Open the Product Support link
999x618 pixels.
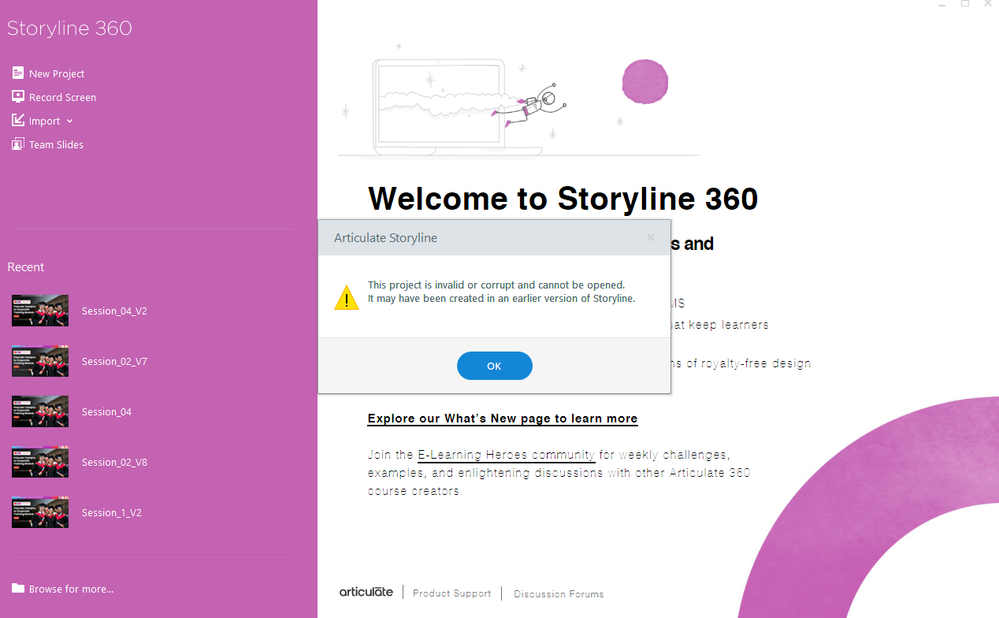452,593
